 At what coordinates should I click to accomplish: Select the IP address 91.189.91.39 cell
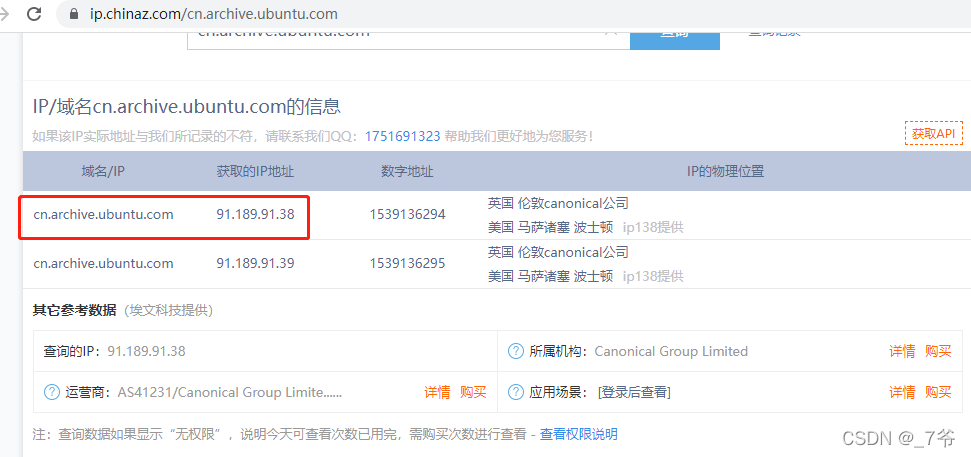click(x=255, y=263)
